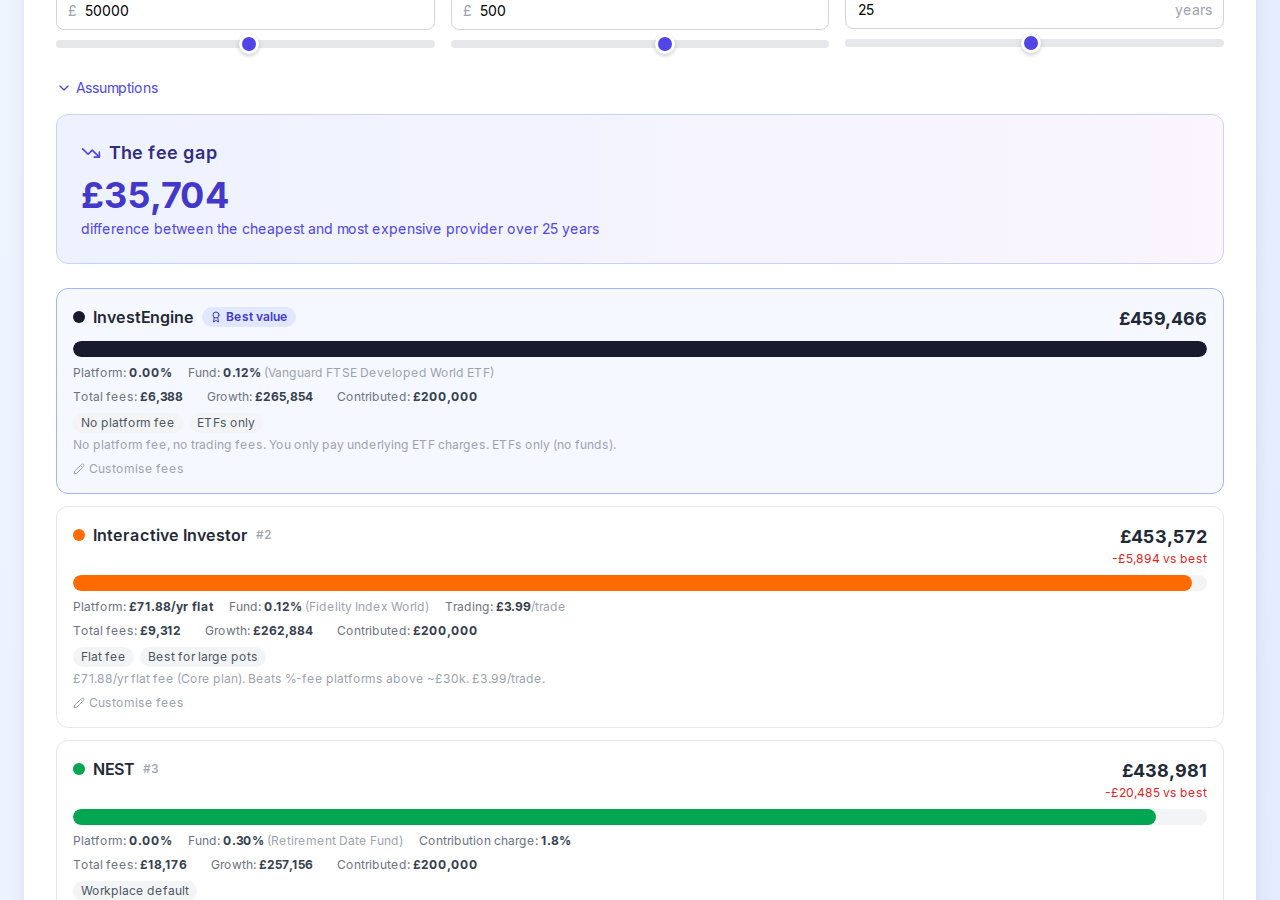Click the years slider handle

pos(1030,43)
